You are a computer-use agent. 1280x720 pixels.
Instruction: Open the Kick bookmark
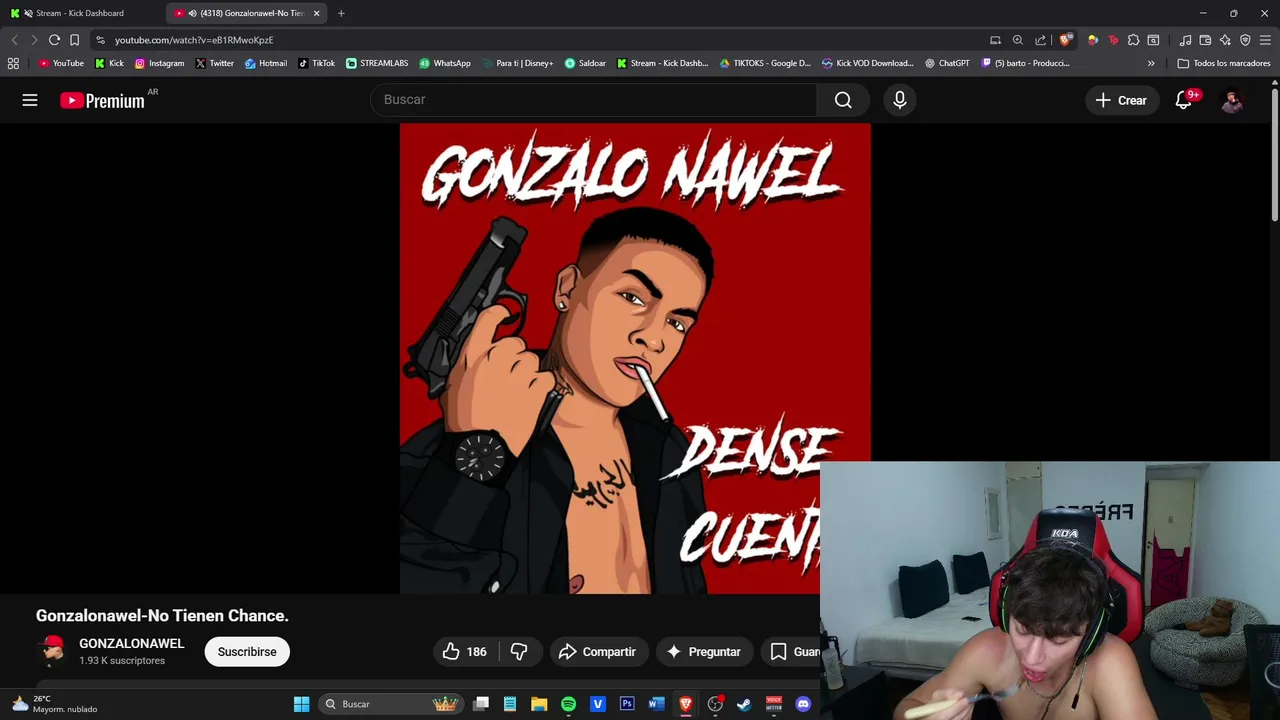(109, 63)
